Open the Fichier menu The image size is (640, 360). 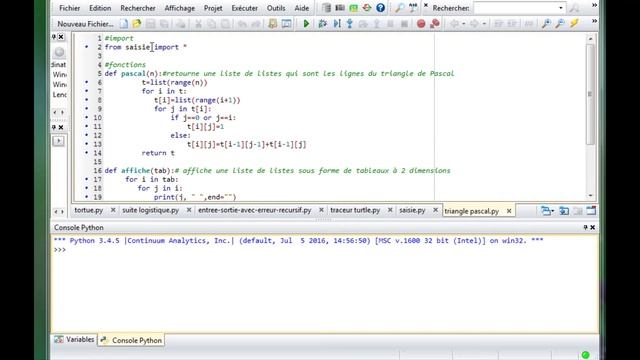pos(69,8)
